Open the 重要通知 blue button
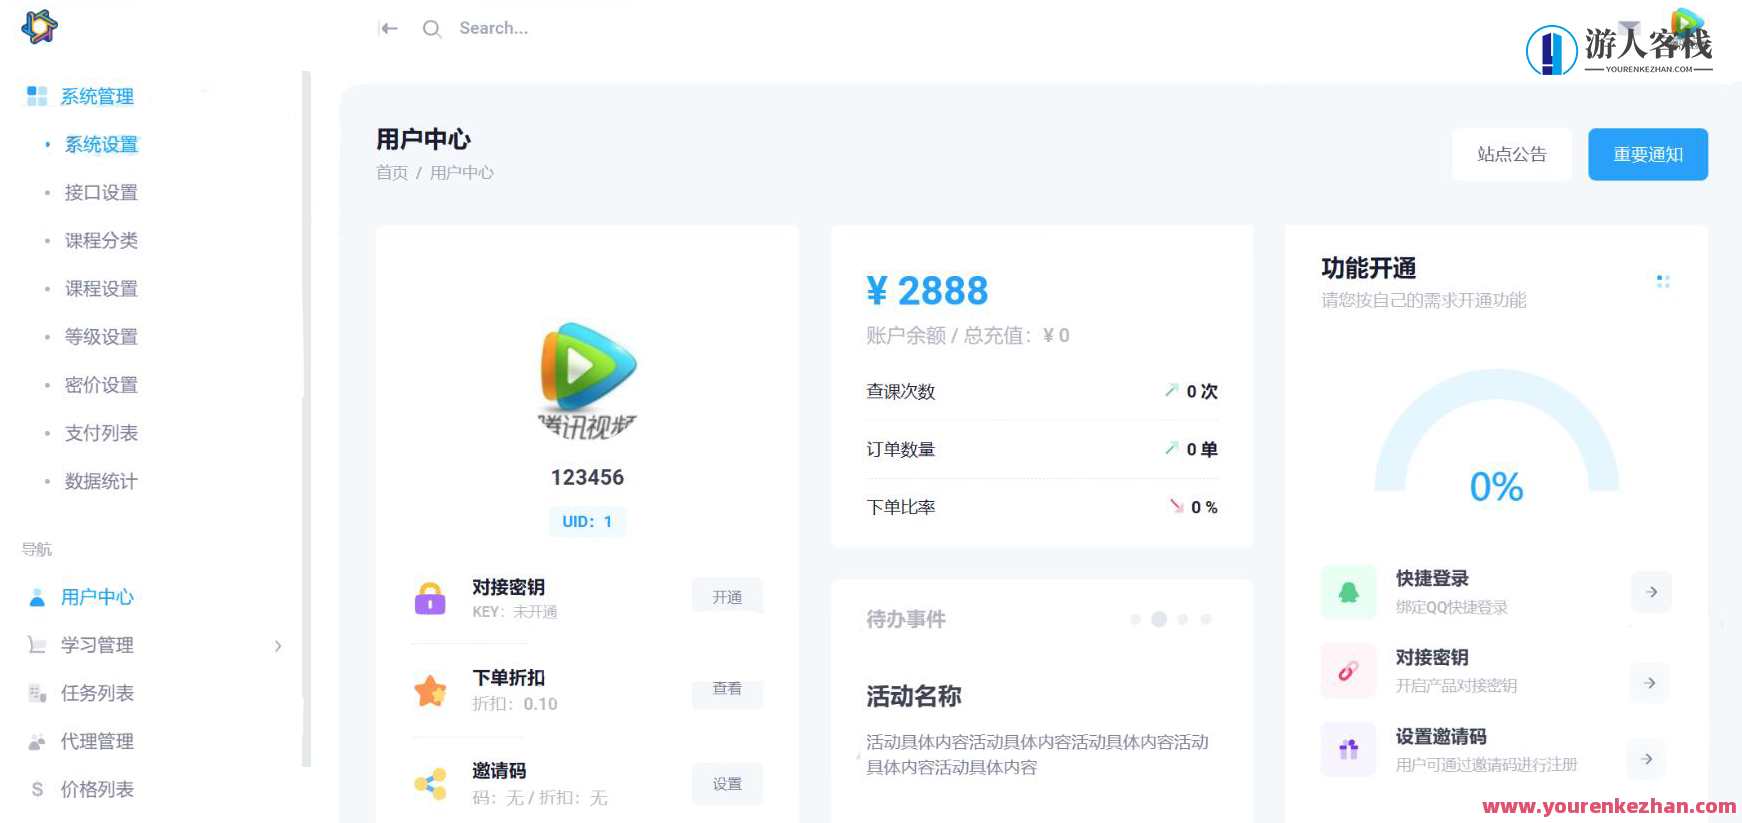 click(1648, 154)
